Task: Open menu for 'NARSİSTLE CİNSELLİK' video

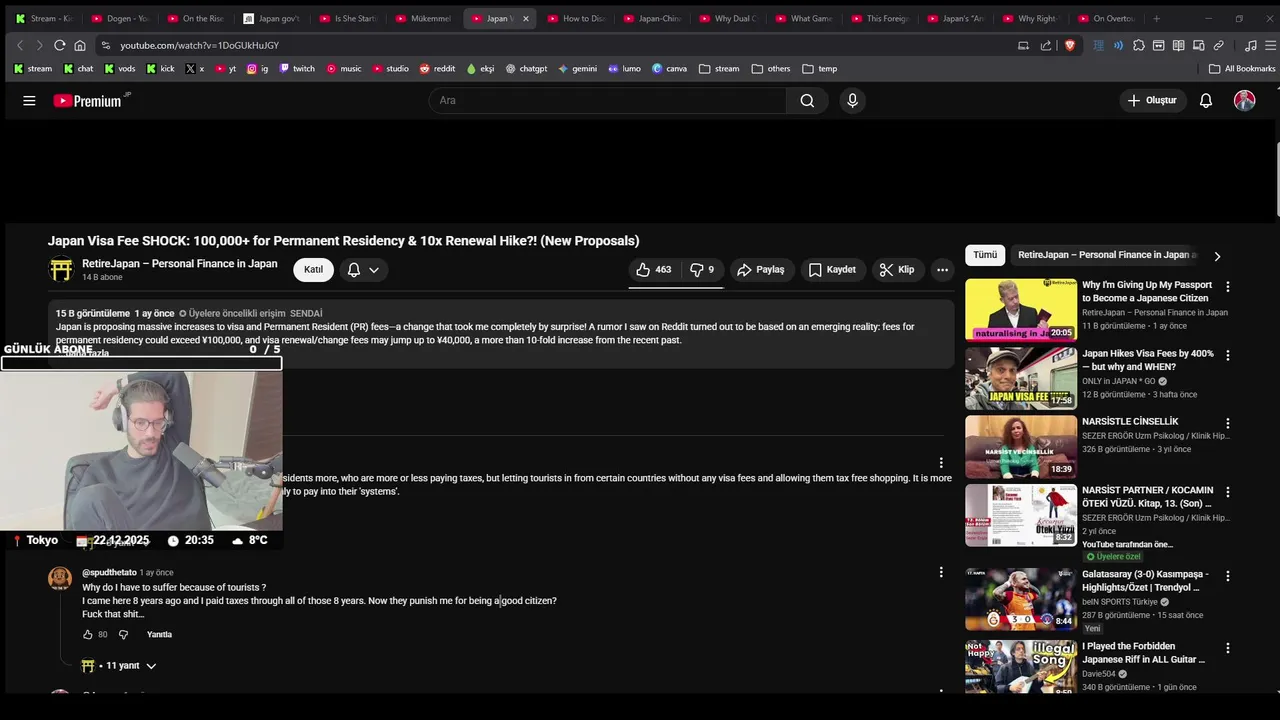Action: (x=1228, y=423)
